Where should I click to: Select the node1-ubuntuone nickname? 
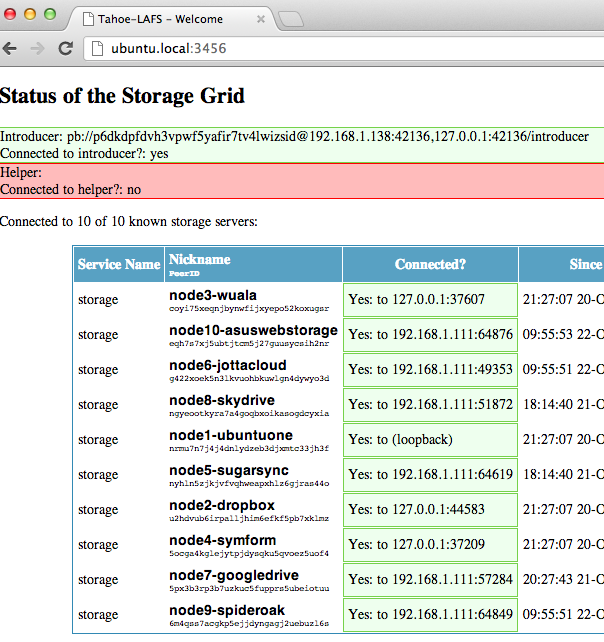point(231,435)
